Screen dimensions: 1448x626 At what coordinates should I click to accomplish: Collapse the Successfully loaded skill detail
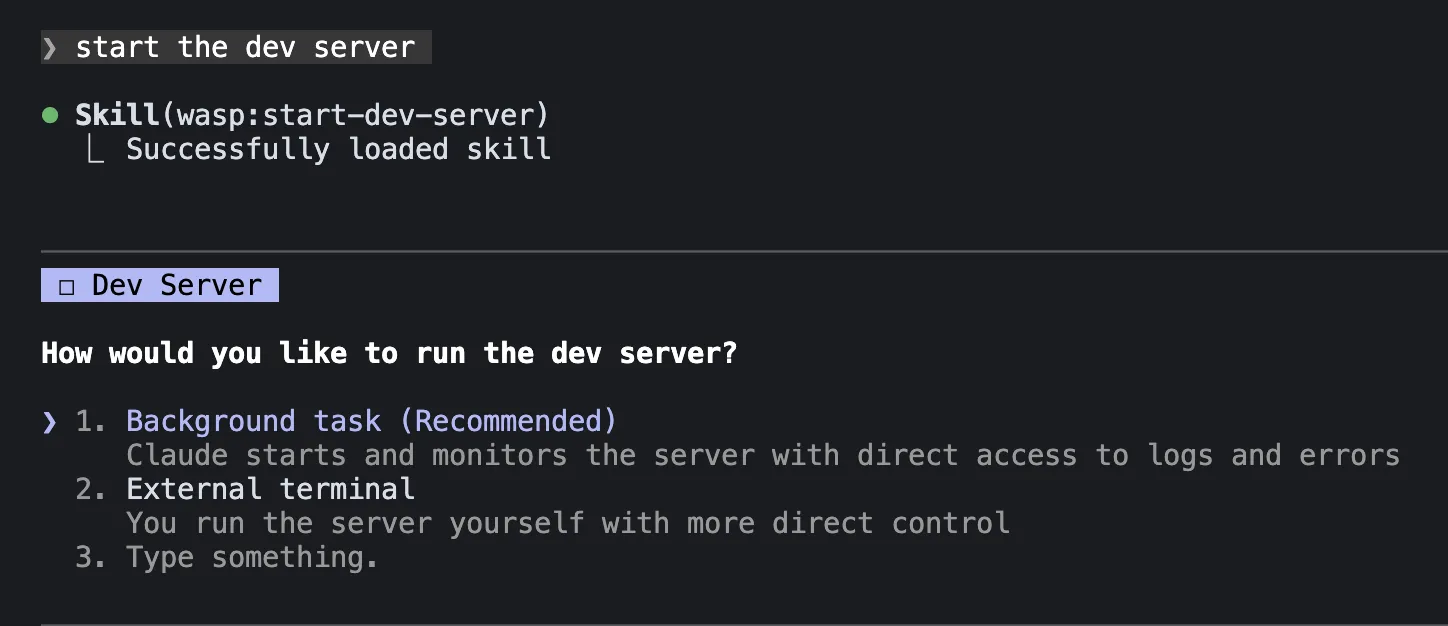tap(337, 148)
